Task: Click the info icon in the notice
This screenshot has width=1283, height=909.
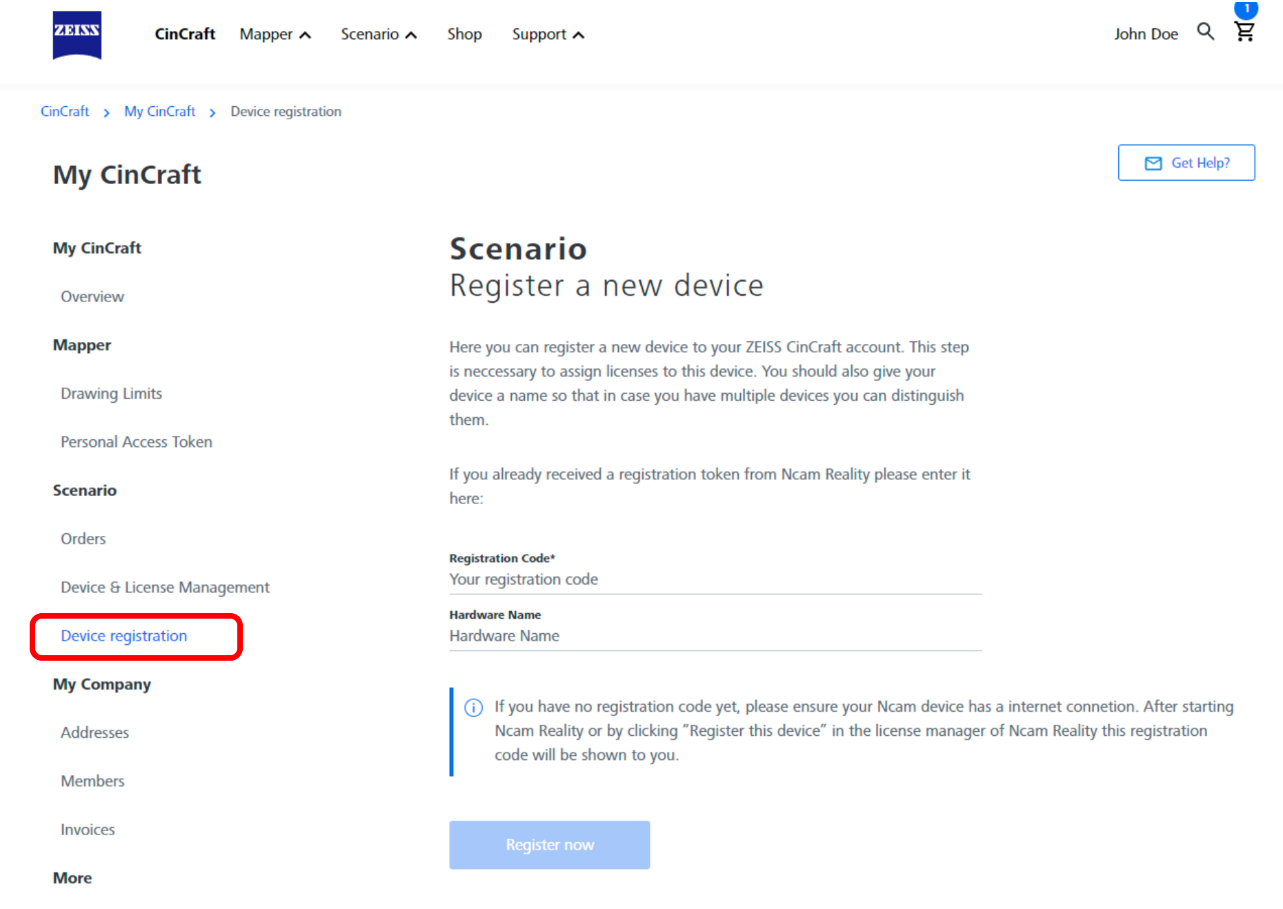Action: tap(474, 708)
